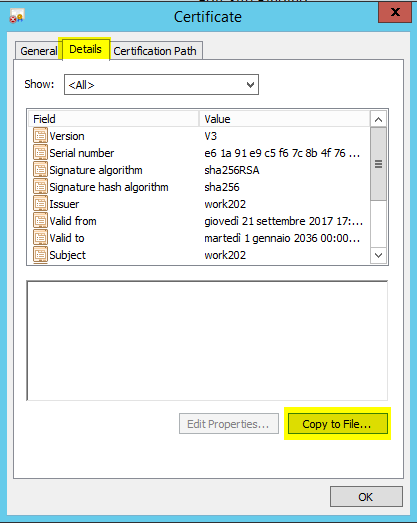Click the Issuer value work202
This screenshot has height=523, width=417.
(225, 204)
